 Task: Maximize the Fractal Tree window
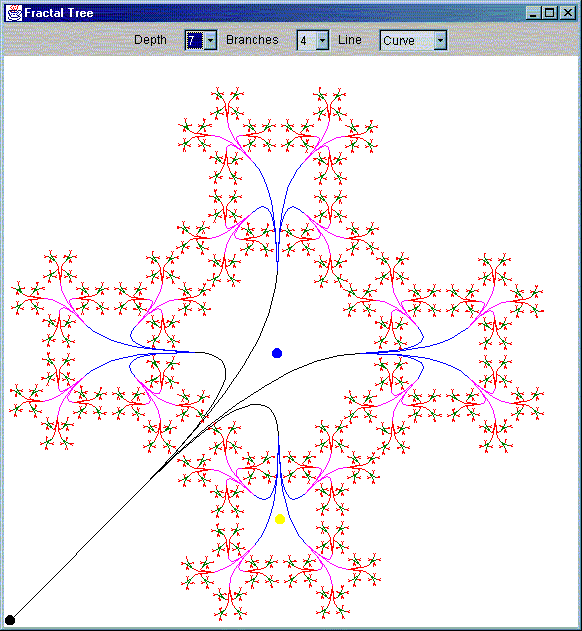click(x=549, y=13)
